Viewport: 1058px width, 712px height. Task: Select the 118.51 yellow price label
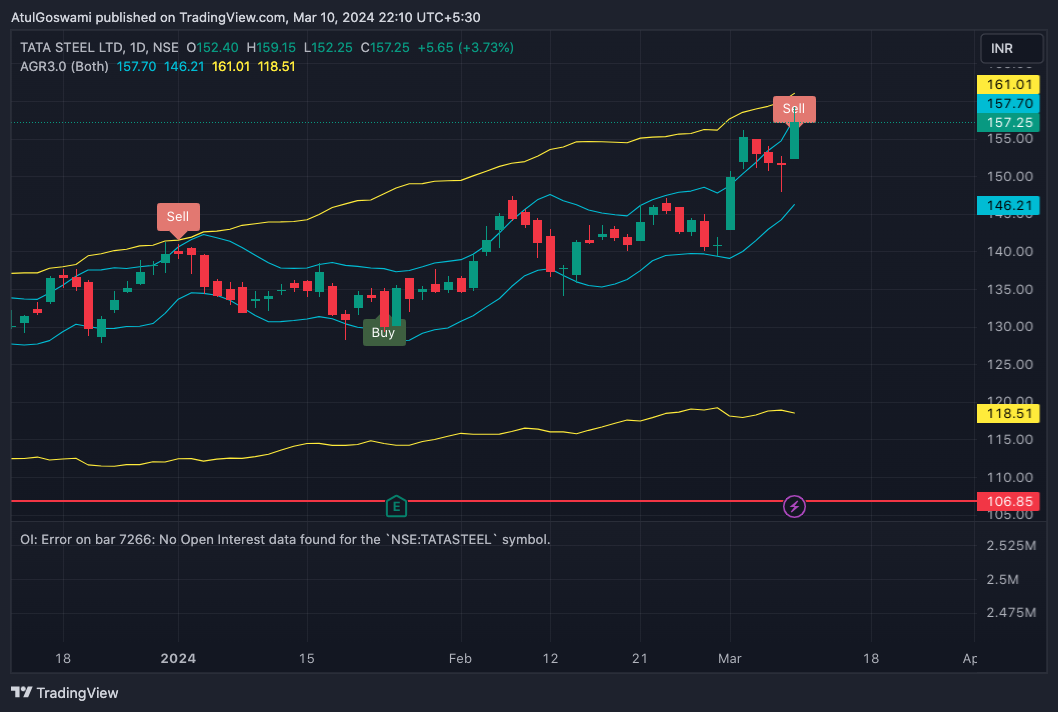pos(1009,413)
